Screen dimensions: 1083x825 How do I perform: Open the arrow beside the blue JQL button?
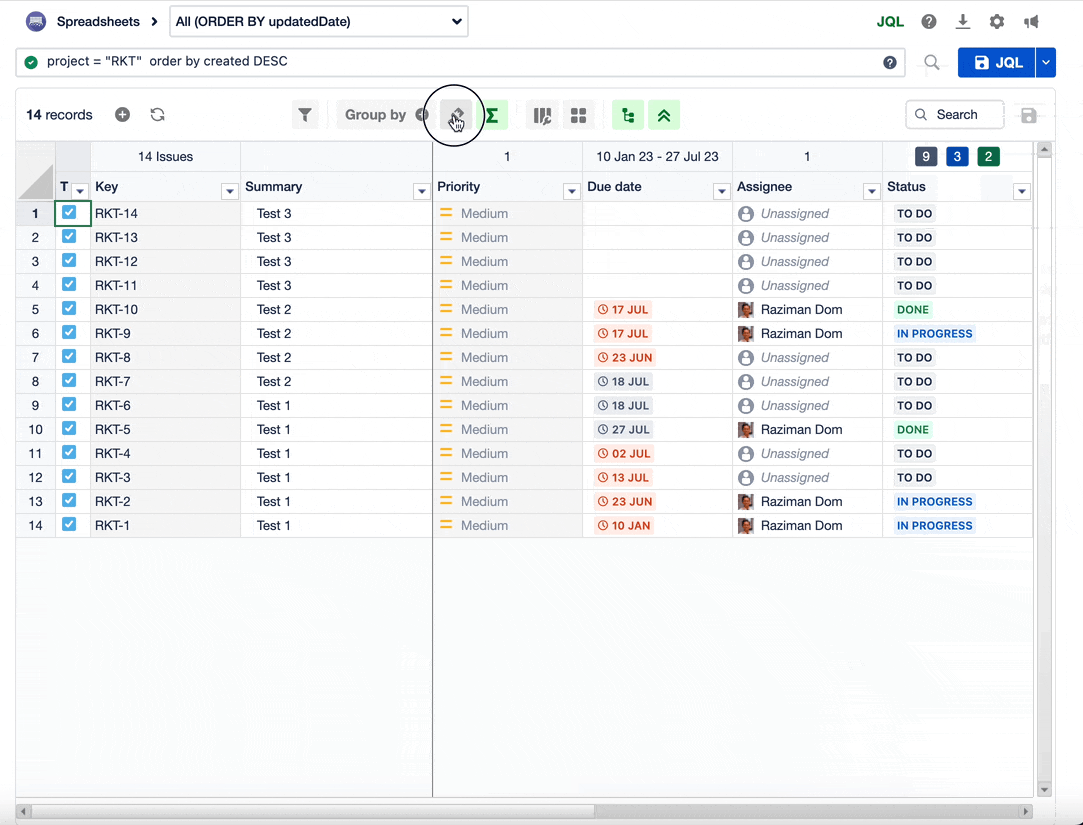[1046, 63]
